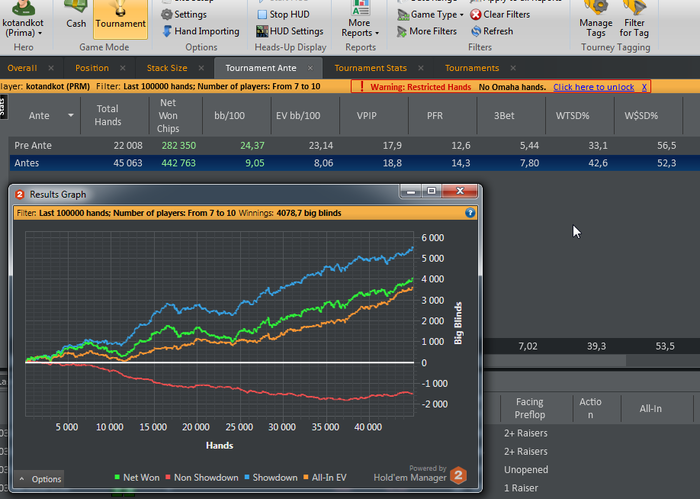
Task: Expand the graph Options panel
Action: tap(40, 479)
